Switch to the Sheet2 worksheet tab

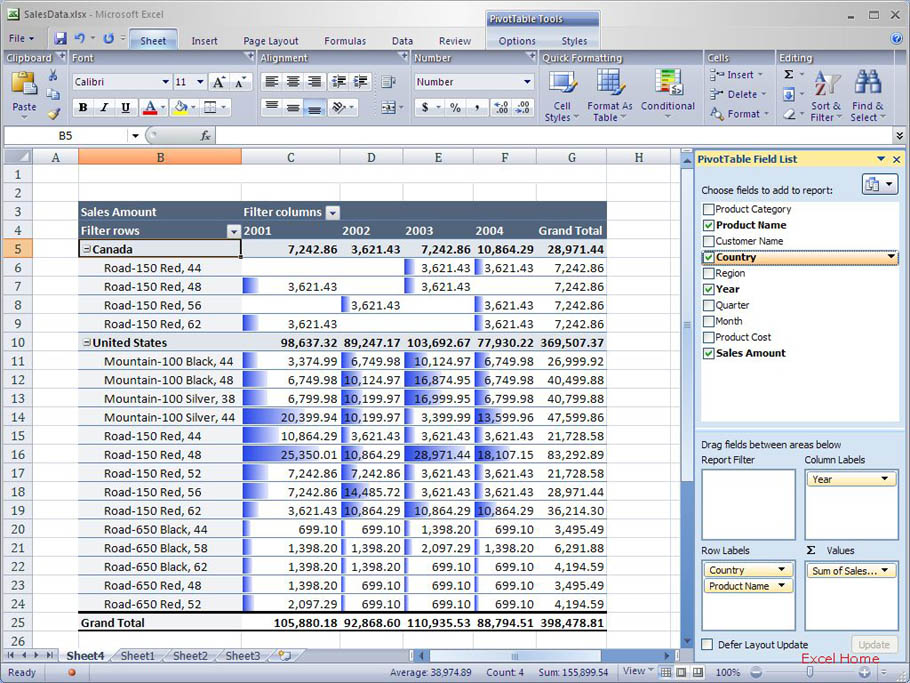pos(190,656)
